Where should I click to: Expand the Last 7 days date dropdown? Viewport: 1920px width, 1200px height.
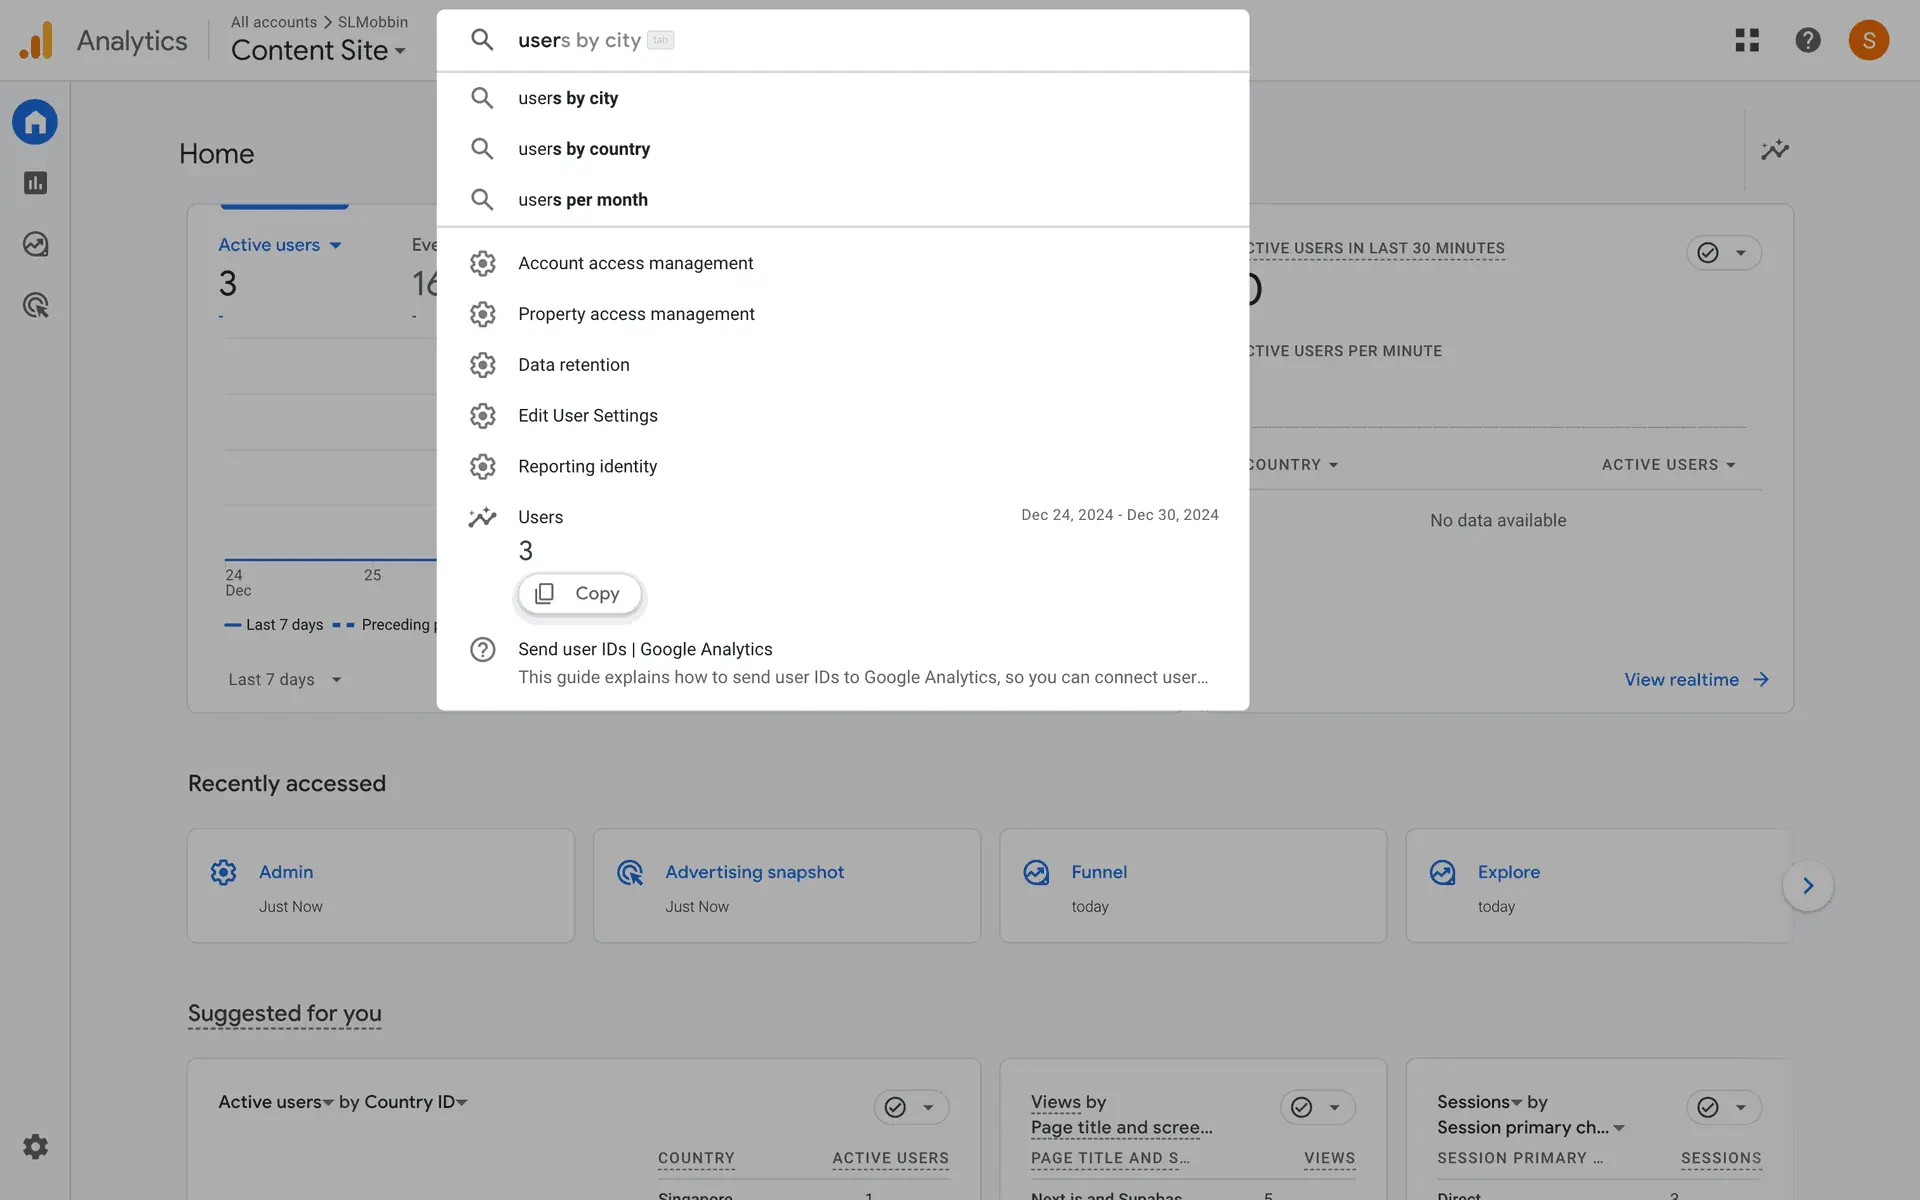284,679
